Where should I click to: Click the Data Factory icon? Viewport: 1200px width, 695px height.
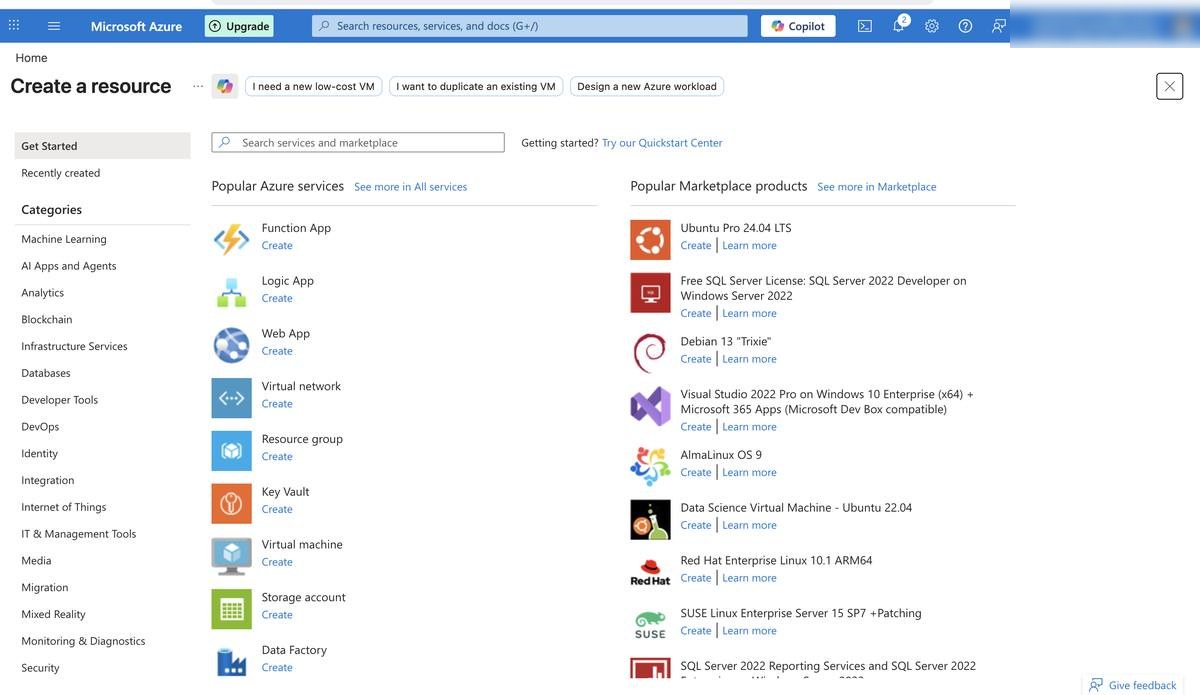pyautogui.click(x=231, y=661)
